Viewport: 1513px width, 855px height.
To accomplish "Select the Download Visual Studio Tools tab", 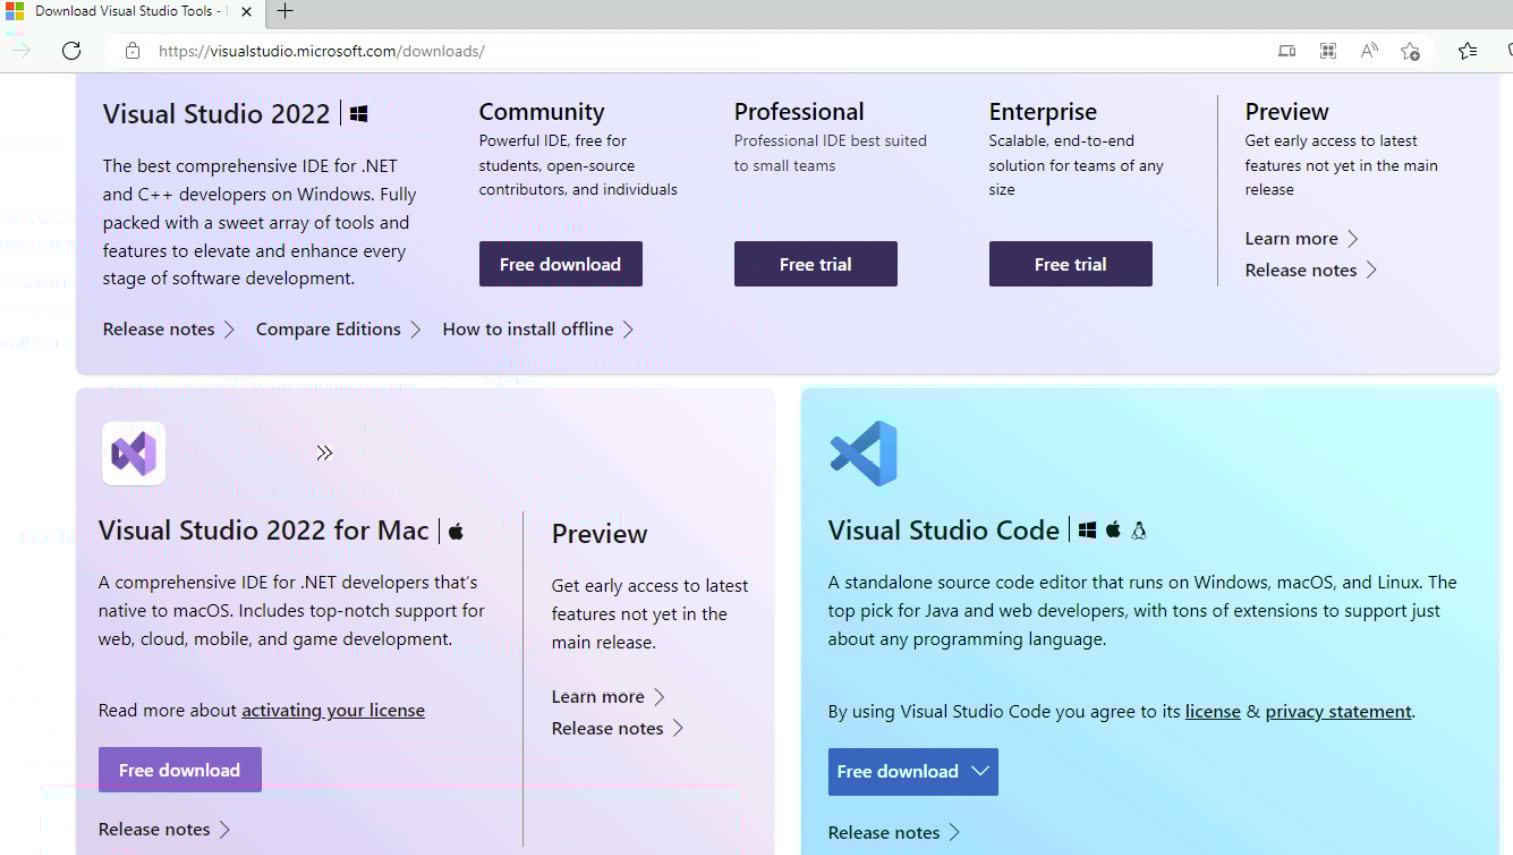I will (130, 12).
